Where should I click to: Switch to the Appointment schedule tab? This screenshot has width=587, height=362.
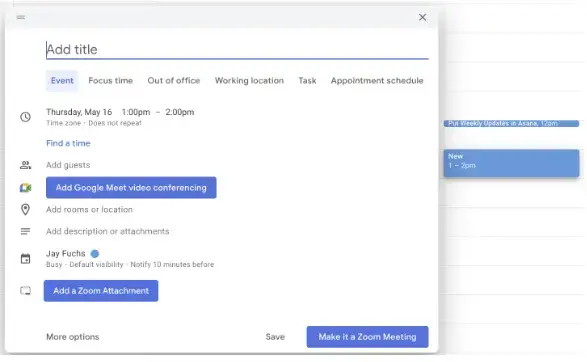click(x=377, y=80)
